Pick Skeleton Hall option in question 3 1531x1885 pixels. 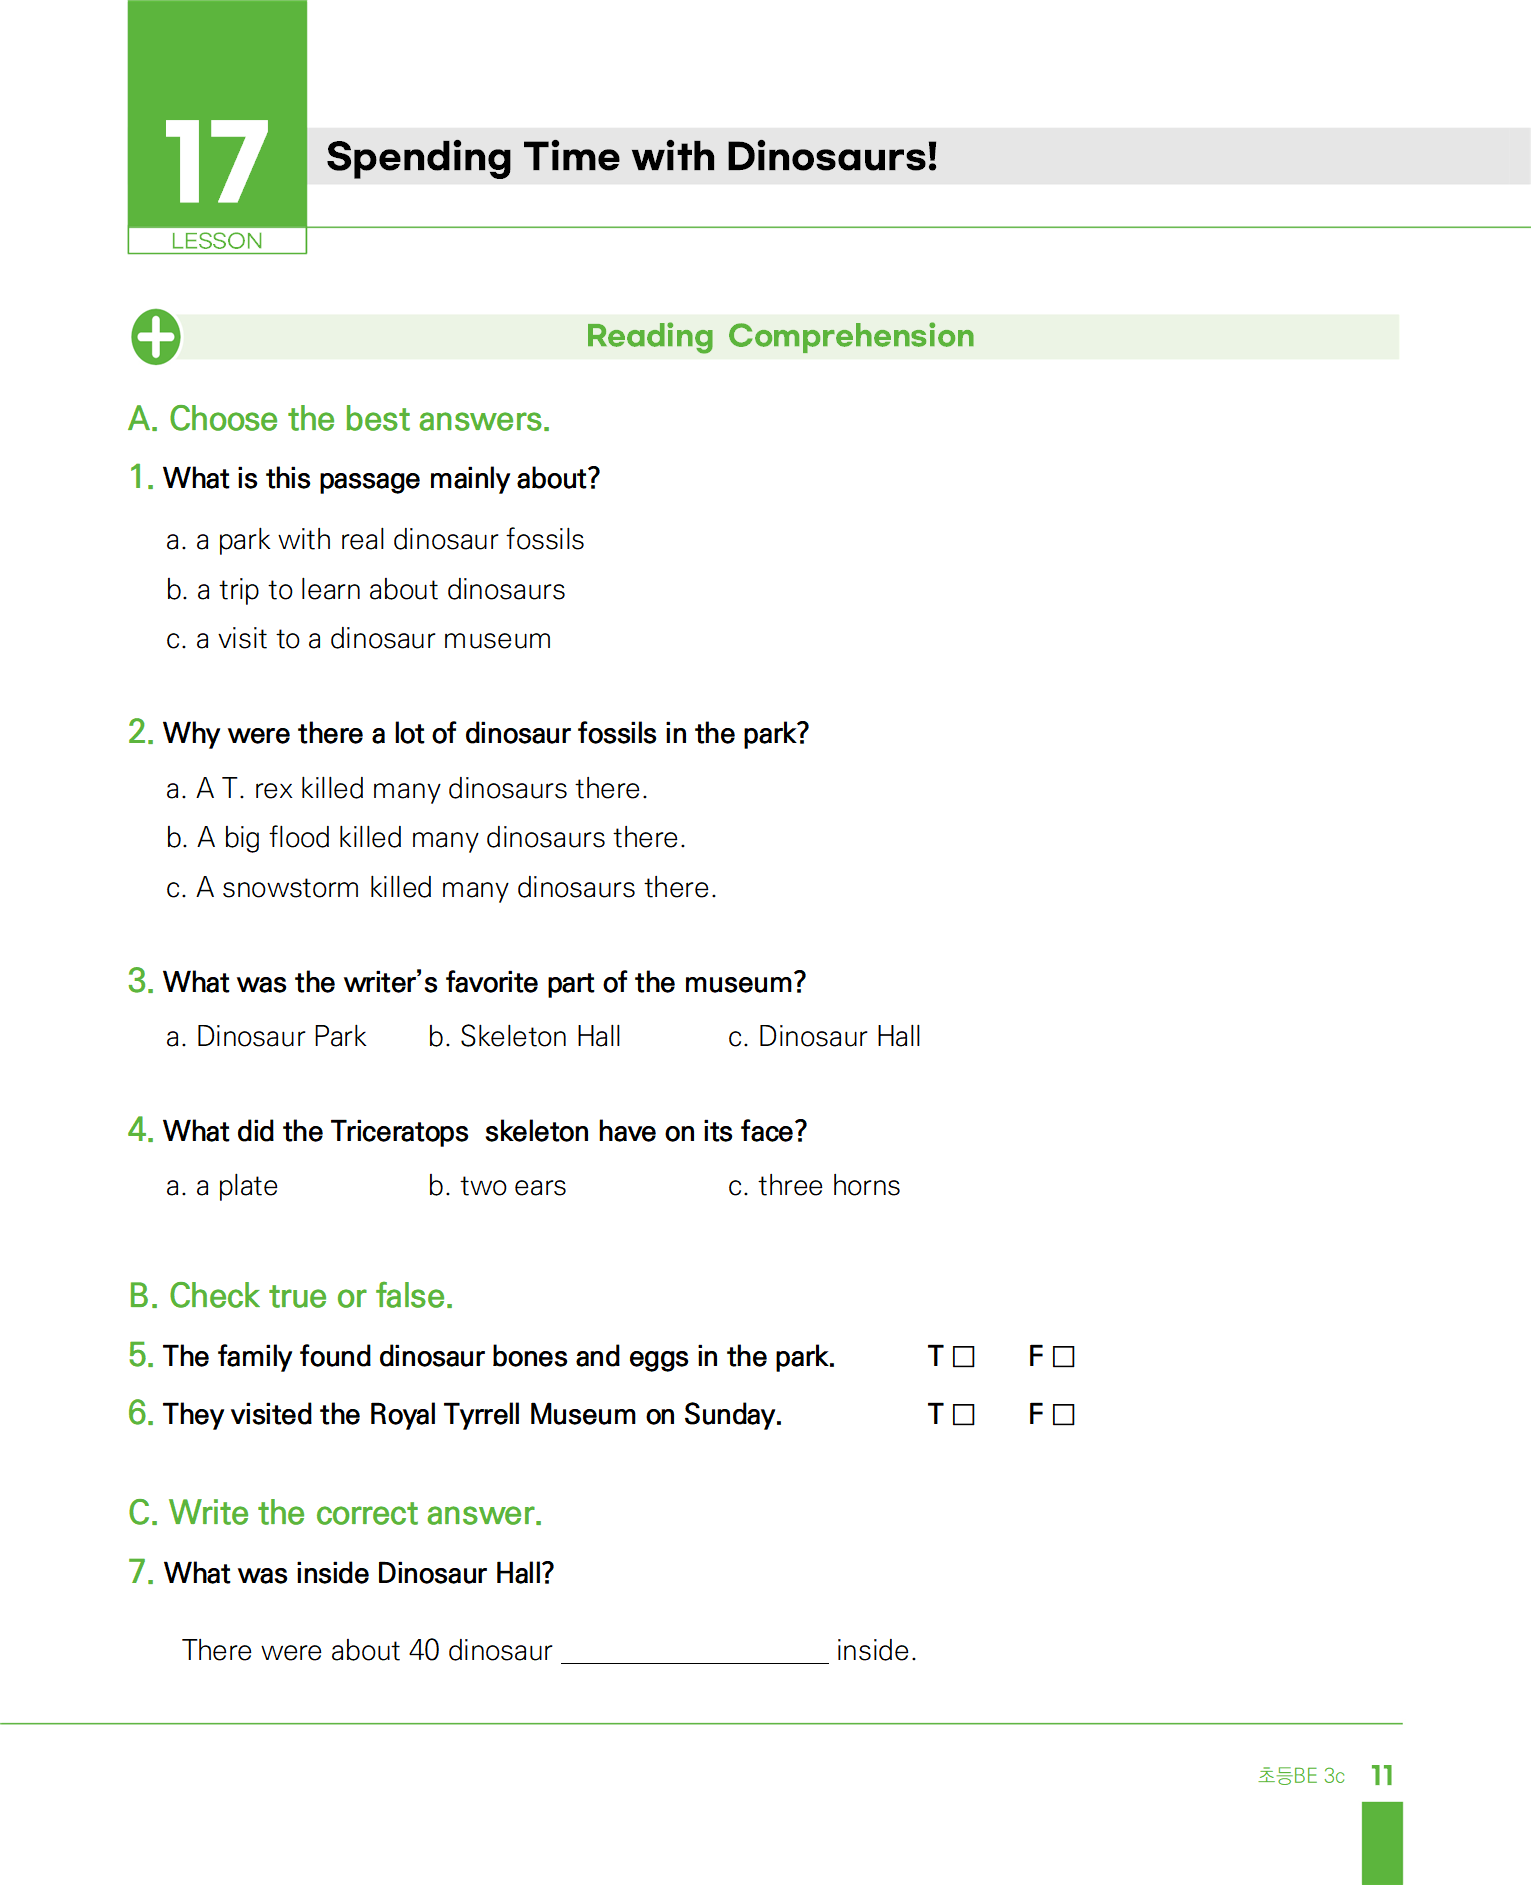pyautogui.click(x=525, y=1037)
